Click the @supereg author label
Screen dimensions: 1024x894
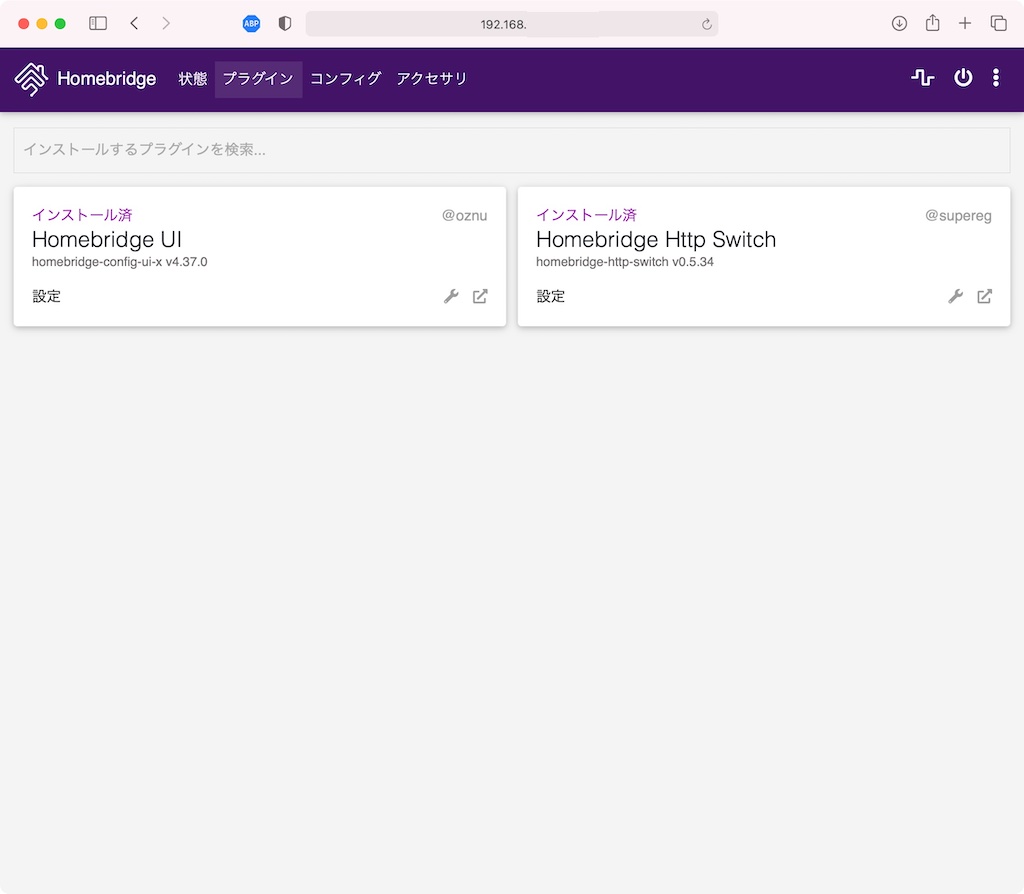(958, 216)
